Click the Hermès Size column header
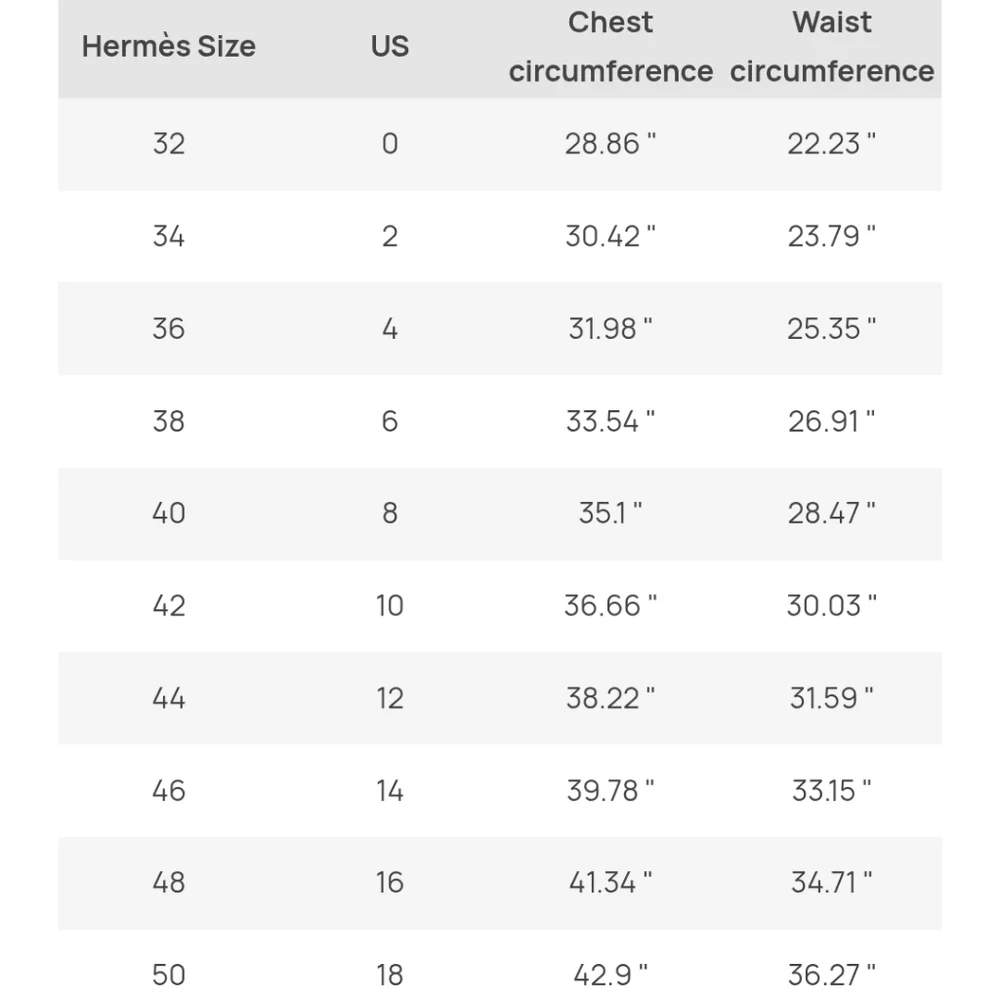Viewport: 1000px width, 1000px height. coord(169,46)
